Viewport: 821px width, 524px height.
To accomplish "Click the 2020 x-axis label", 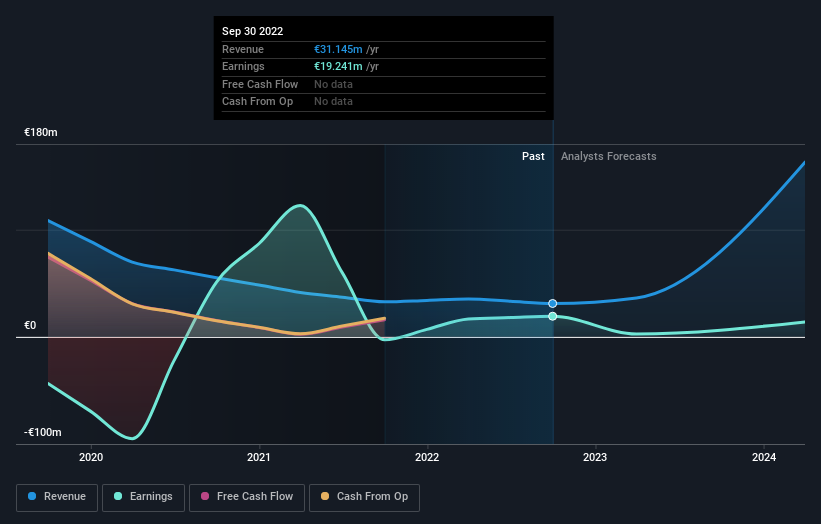I will (x=91, y=457).
